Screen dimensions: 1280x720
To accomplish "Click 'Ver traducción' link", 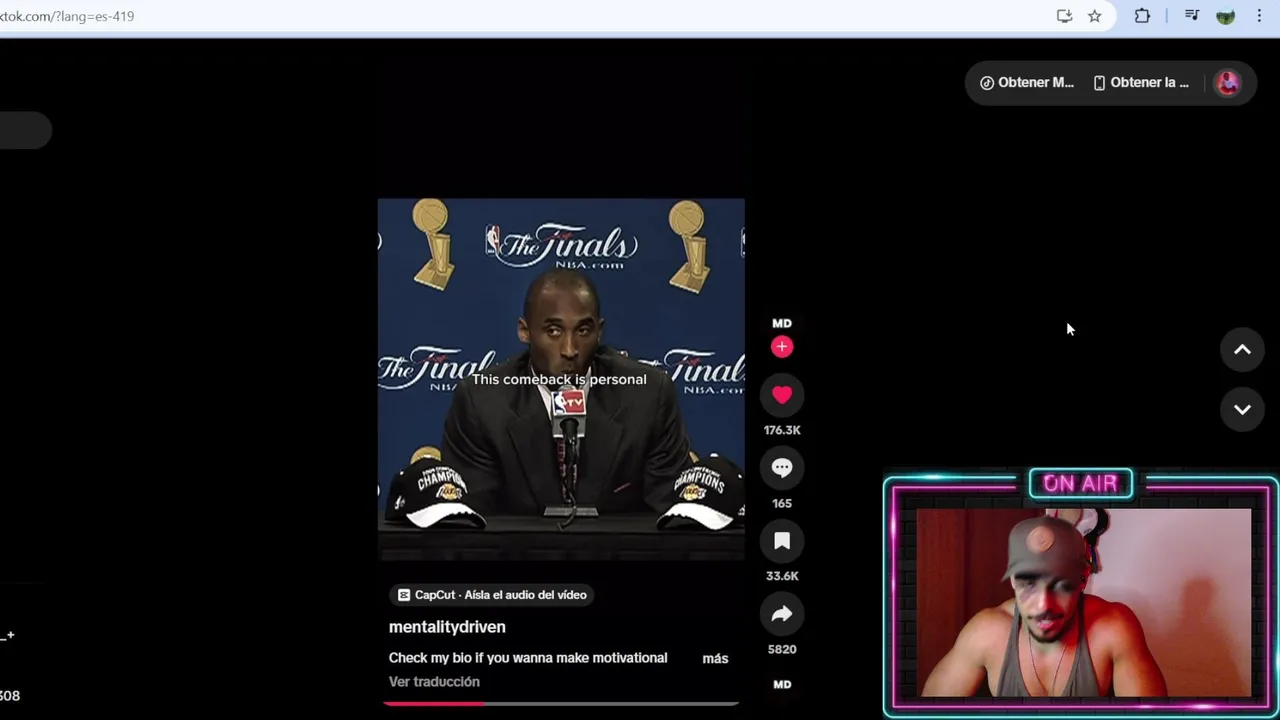I will point(434,682).
